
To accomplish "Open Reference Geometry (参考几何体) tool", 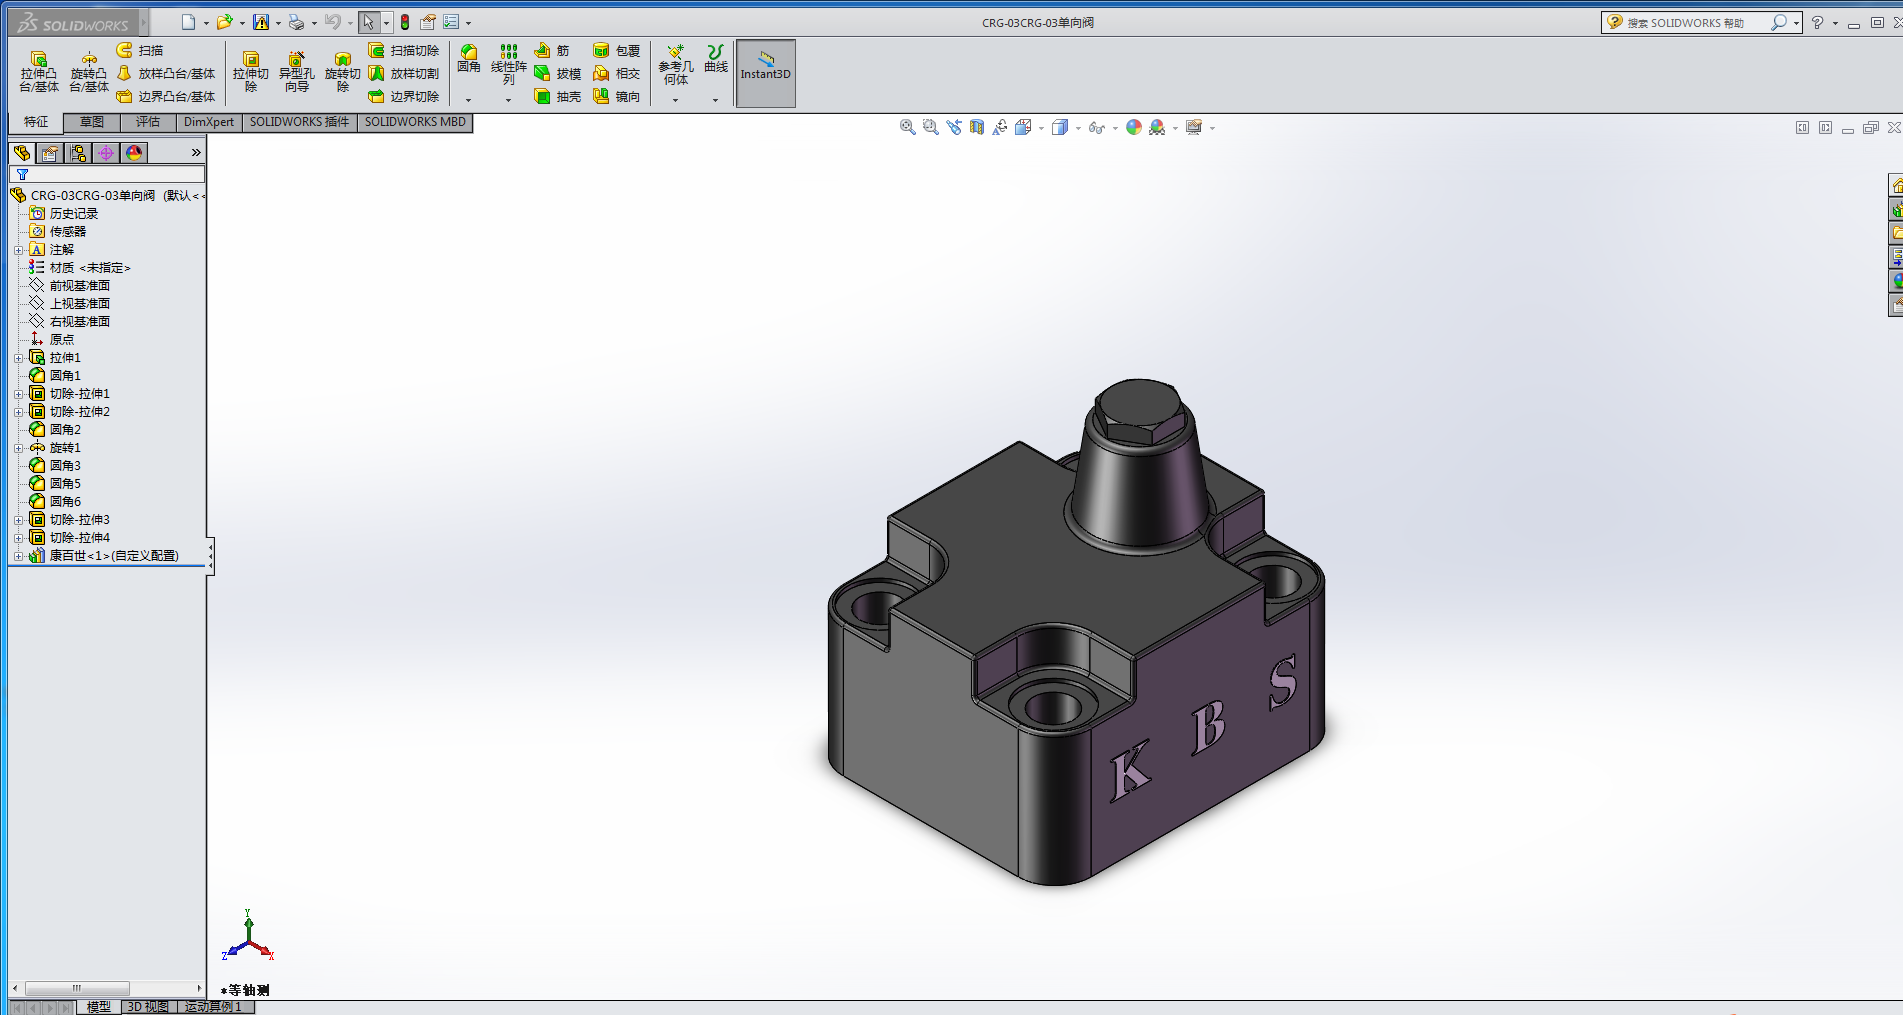I will (676, 65).
